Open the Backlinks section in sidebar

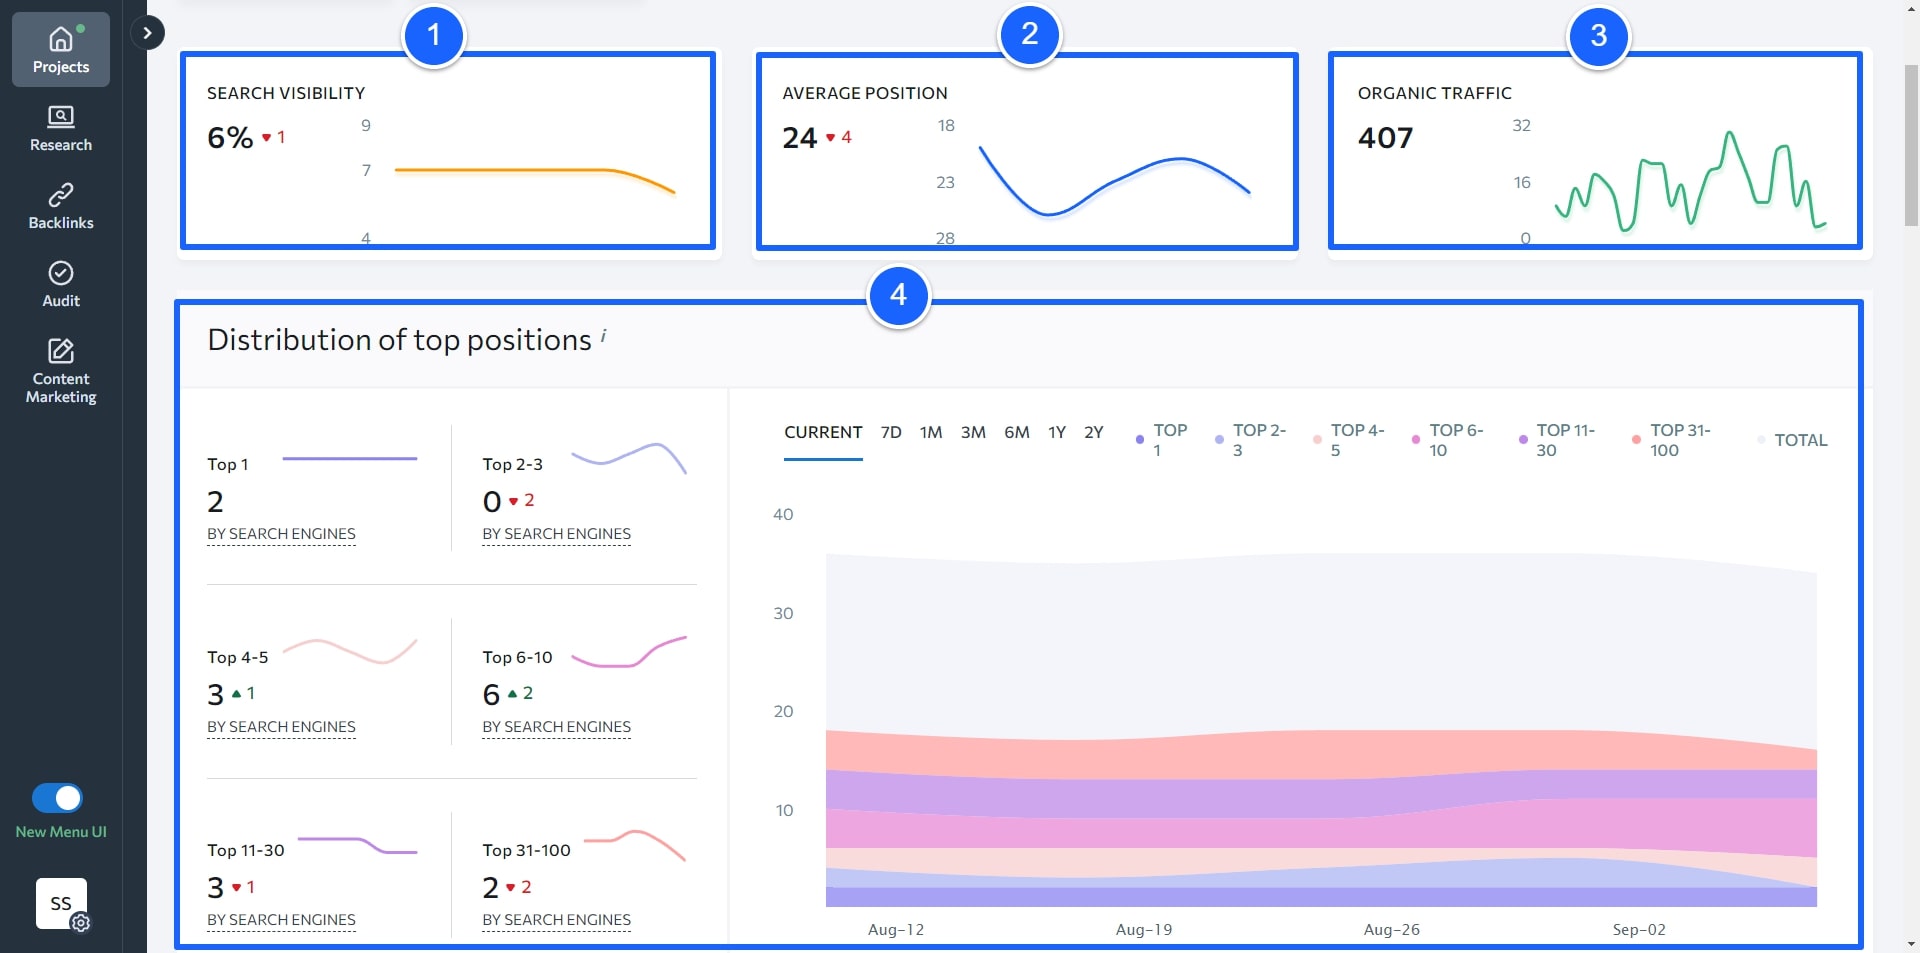click(61, 207)
